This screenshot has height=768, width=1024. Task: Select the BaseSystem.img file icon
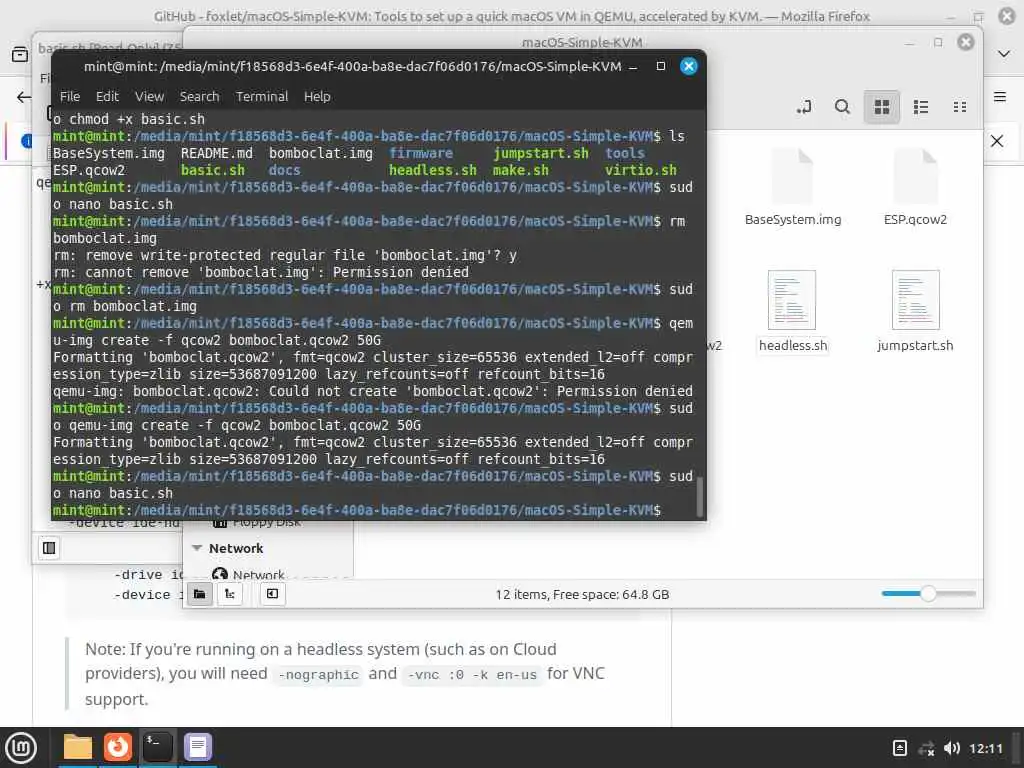click(x=793, y=176)
